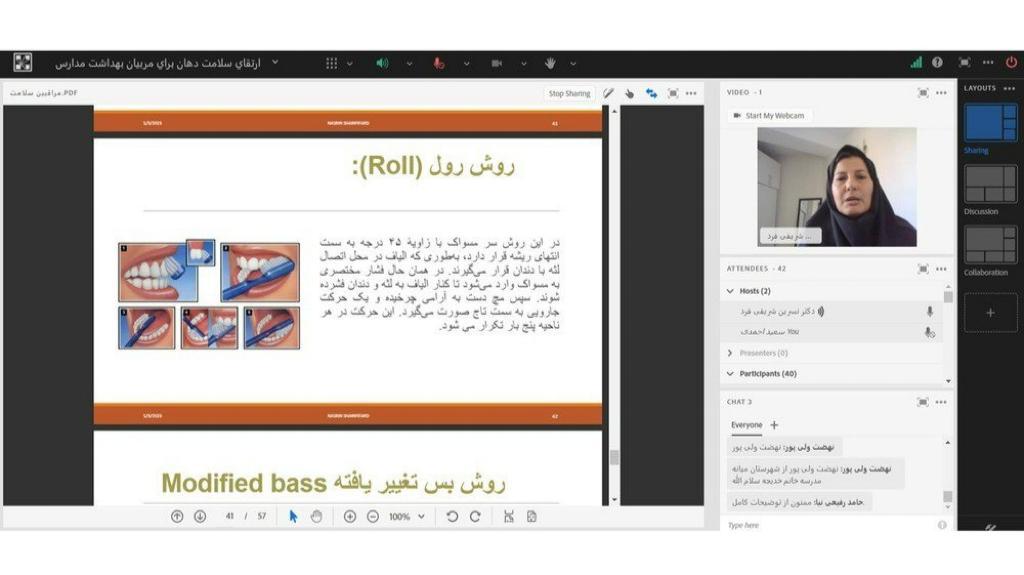The image size is (1024, 575).
Task: Click the zoom in plus icon
Action: (349, 516)
